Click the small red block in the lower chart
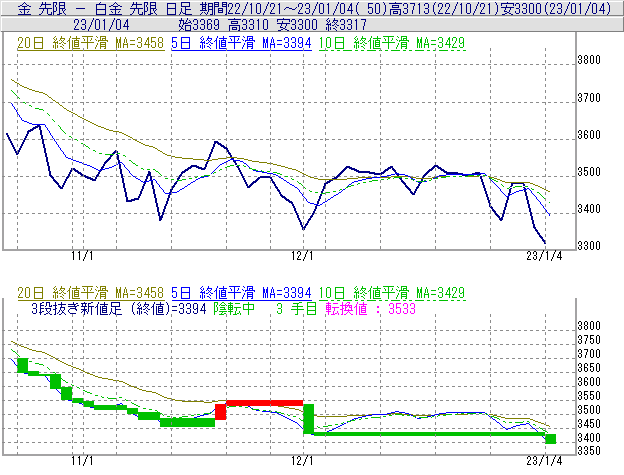Screen dimensions: 624x475 220,412
